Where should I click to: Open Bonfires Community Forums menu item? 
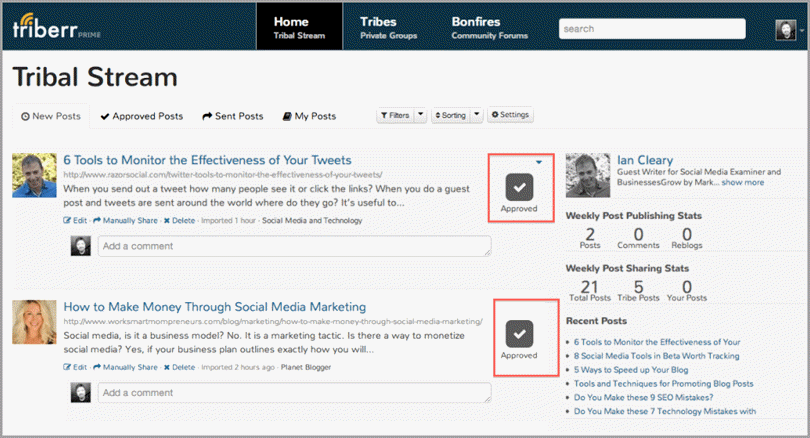coord(489,27)
